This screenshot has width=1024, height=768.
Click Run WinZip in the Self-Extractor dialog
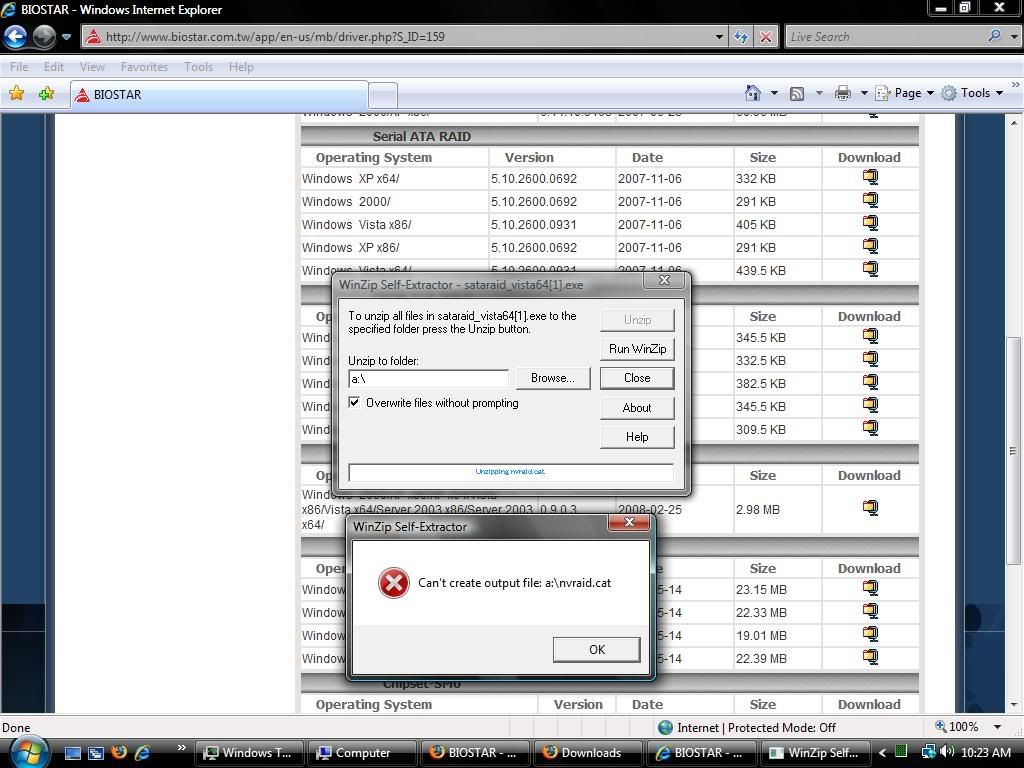coord(637,349)
